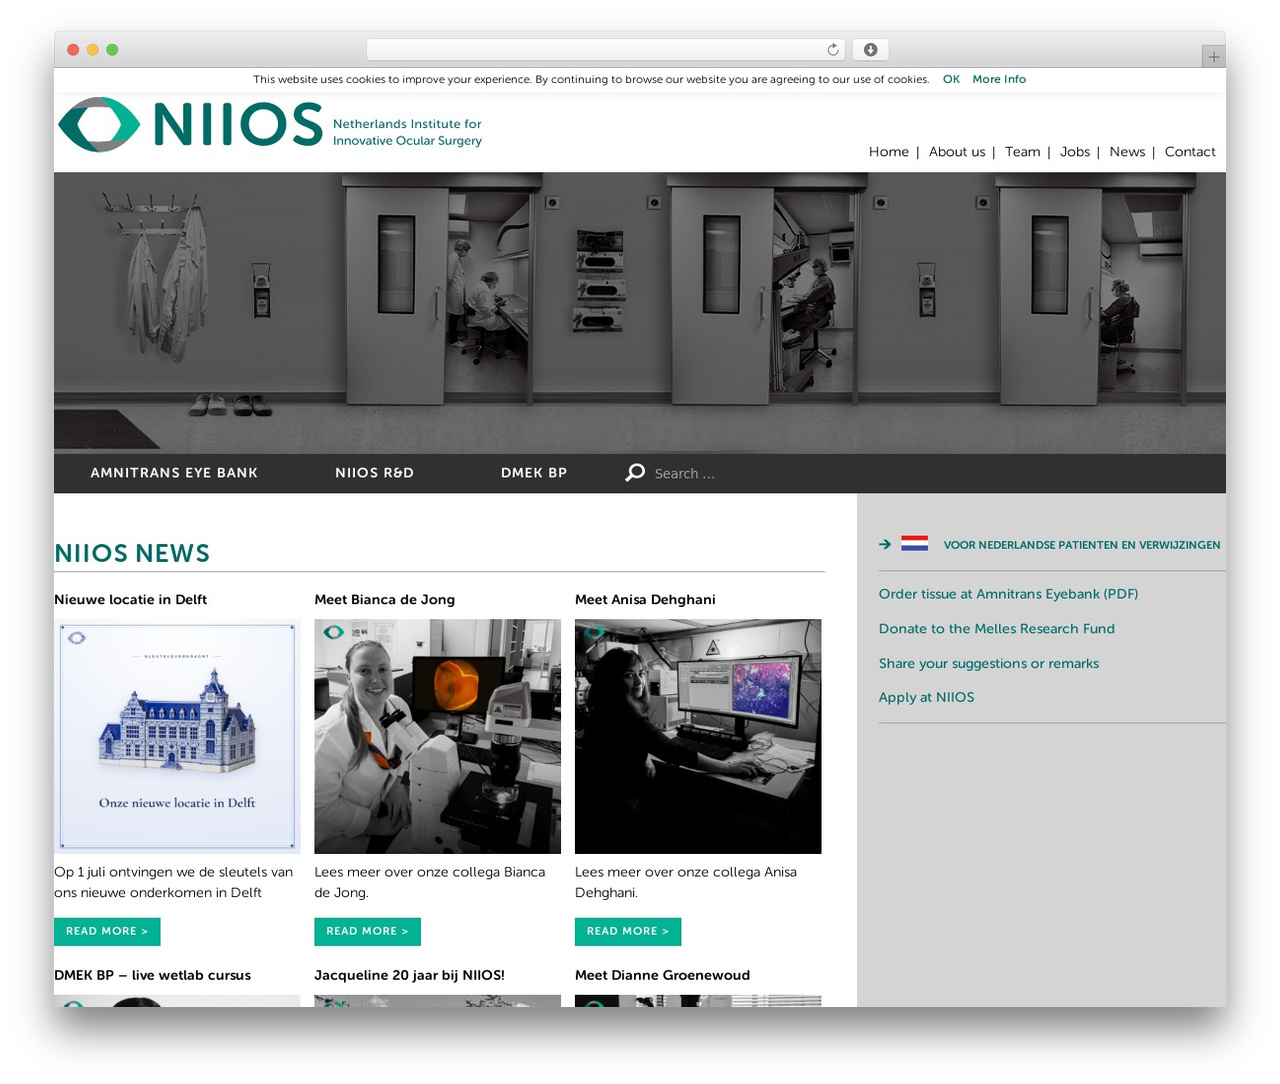Open the News page
This screenshot has height=1084, width=1280.
1127,152
